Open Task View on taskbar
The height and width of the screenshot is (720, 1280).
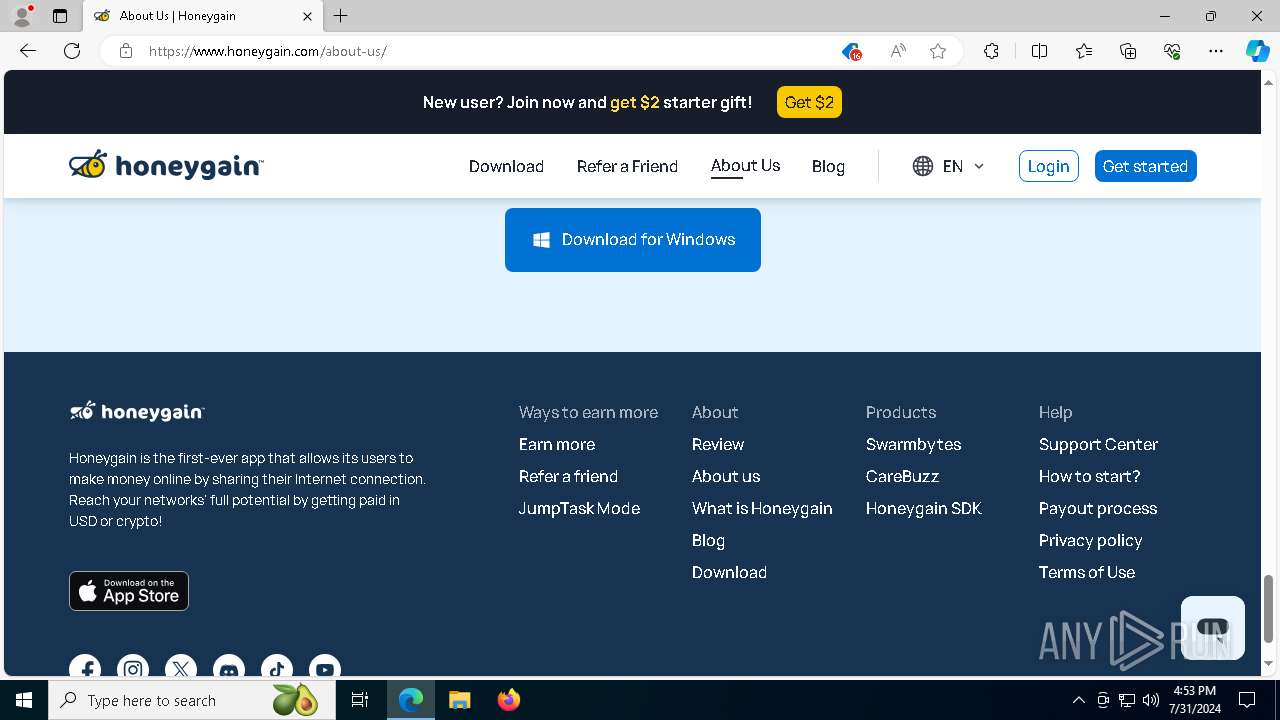pyautogui.click(x=360, y=700)
